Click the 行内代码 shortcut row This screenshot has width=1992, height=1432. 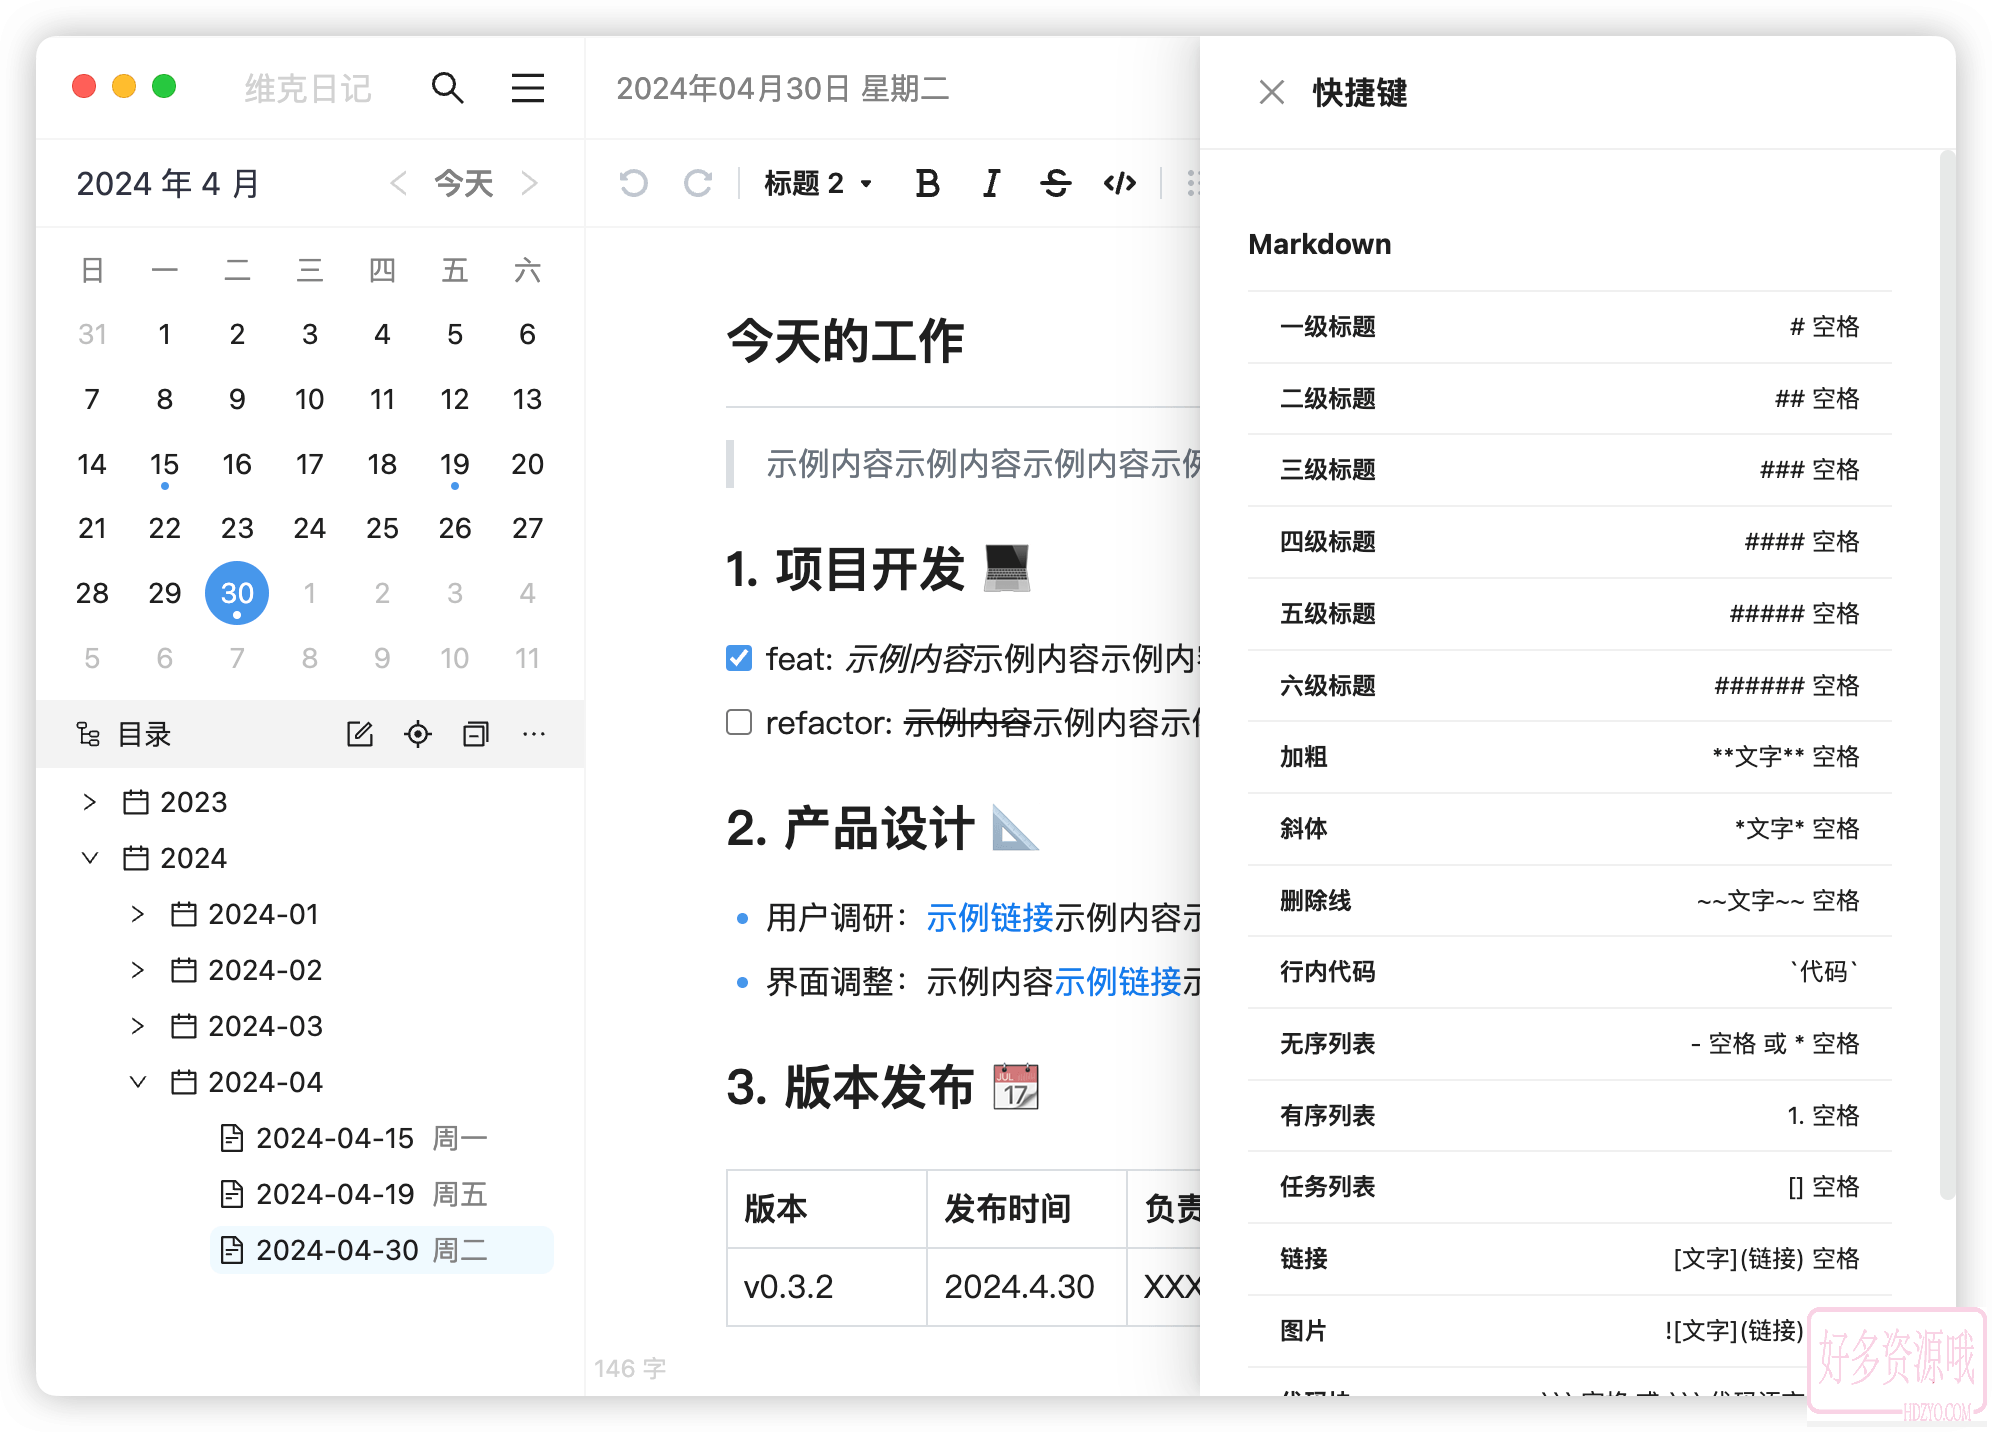pyautogui.click(x=1569, y=972)
